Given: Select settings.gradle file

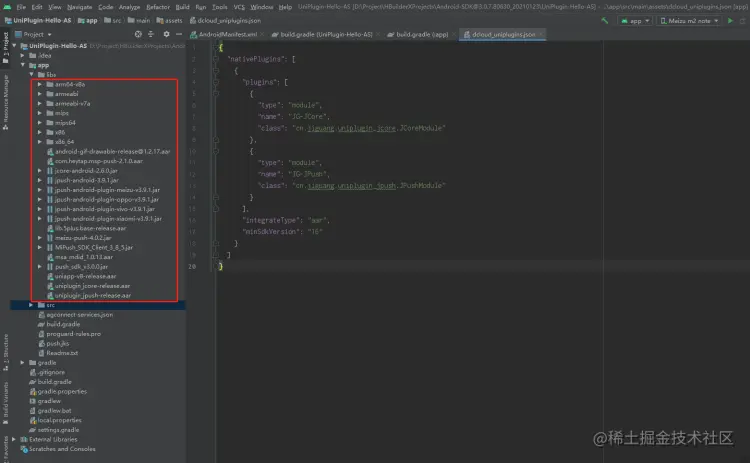Looking at the screenshot, I should coord(58,430).
